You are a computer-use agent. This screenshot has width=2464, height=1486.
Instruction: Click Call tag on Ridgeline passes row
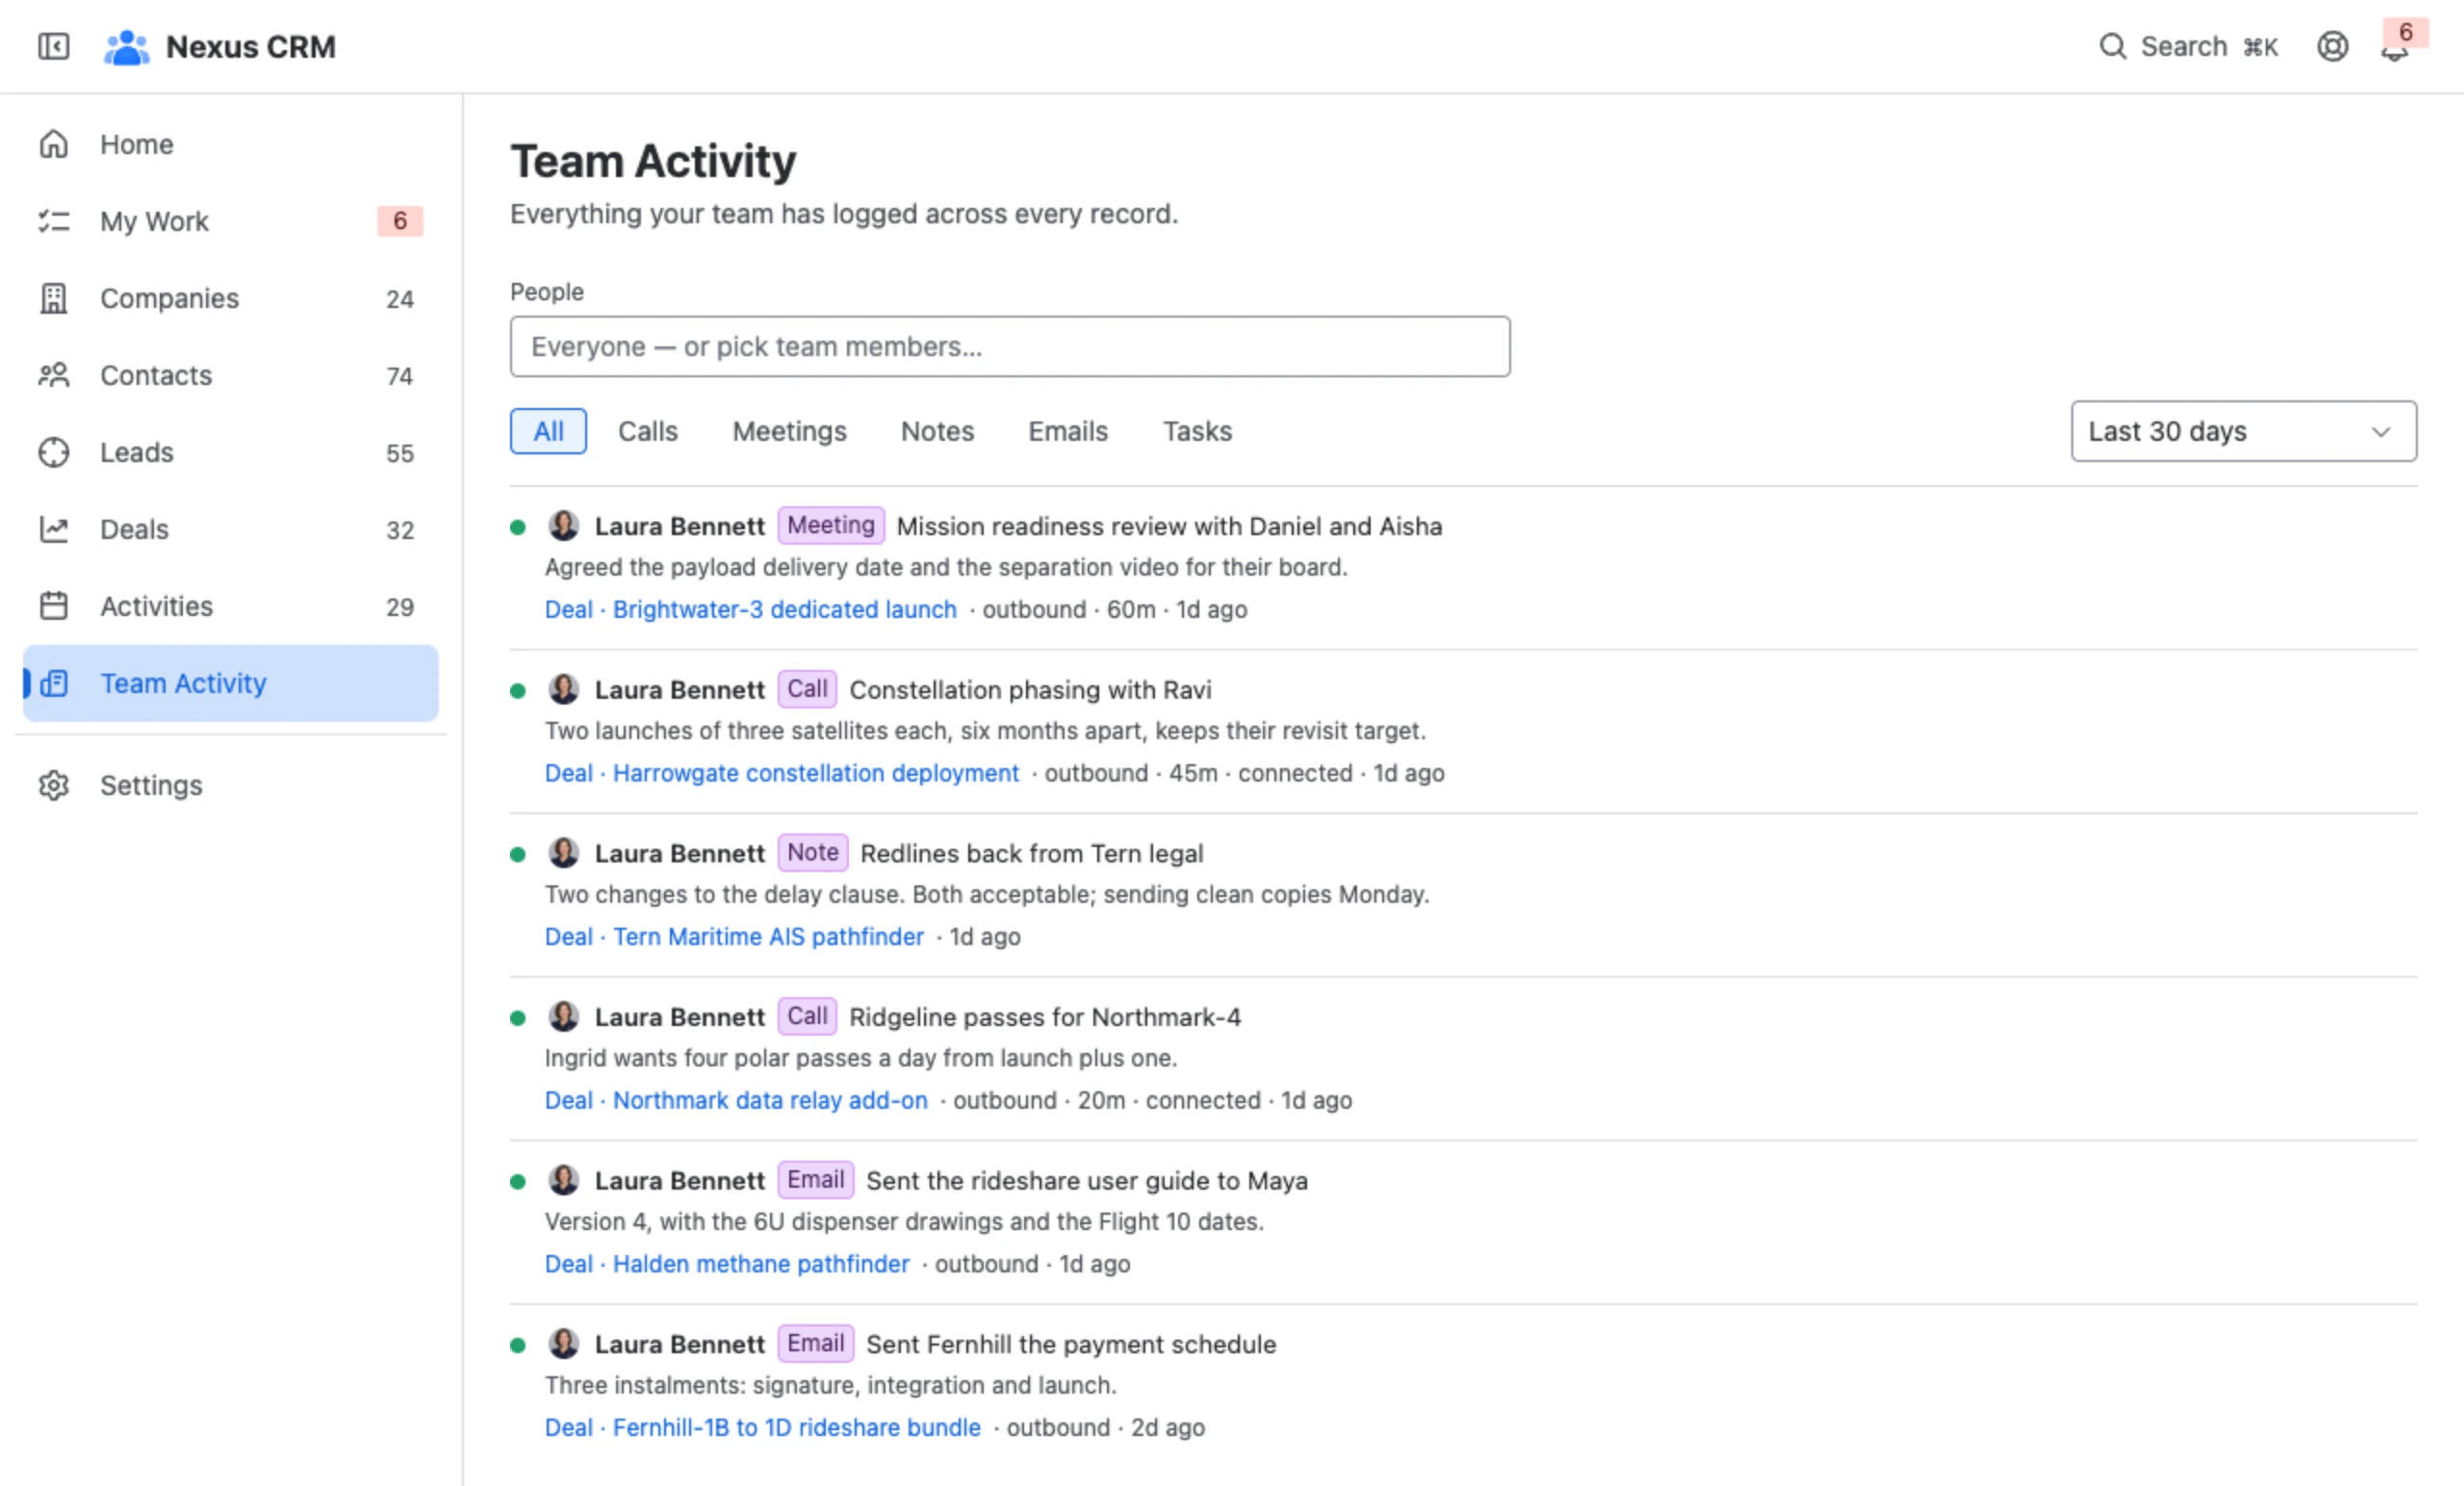(807, 1015)
